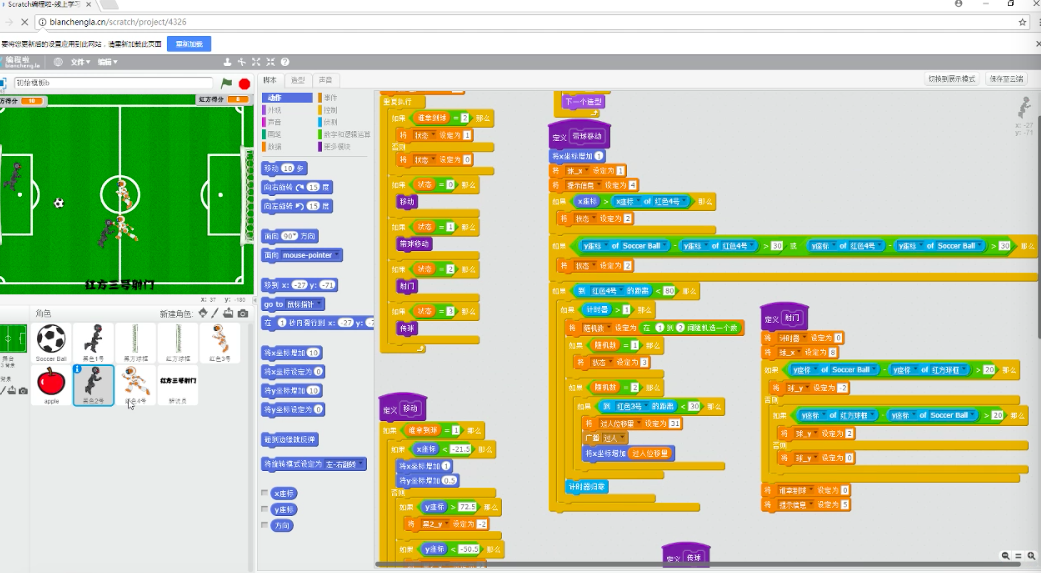Image resolution: width=1041 pixels, height=573 pixels.
Task: Switch to the 声音 sounds tab
Action: pos(326,80)
